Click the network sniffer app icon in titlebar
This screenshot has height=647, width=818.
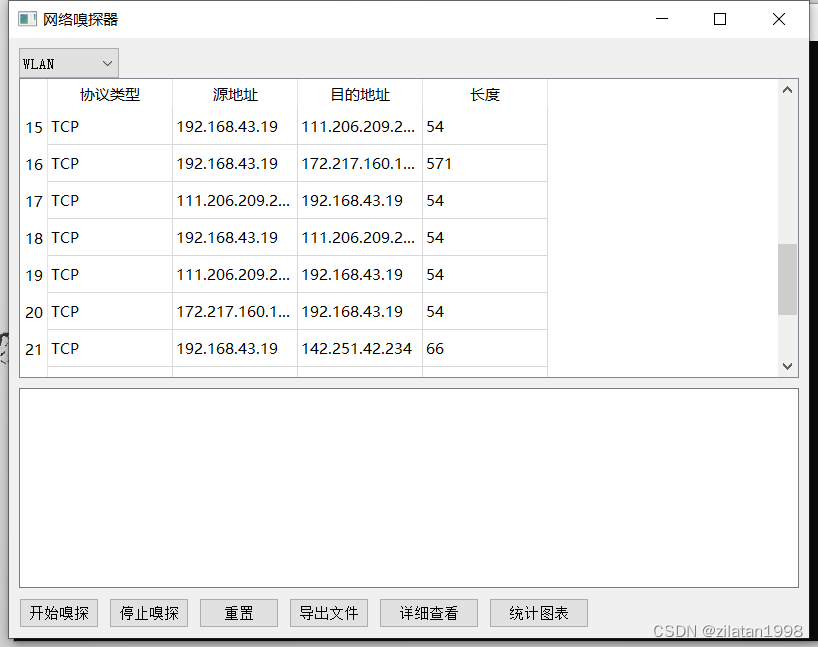point(26,18)
